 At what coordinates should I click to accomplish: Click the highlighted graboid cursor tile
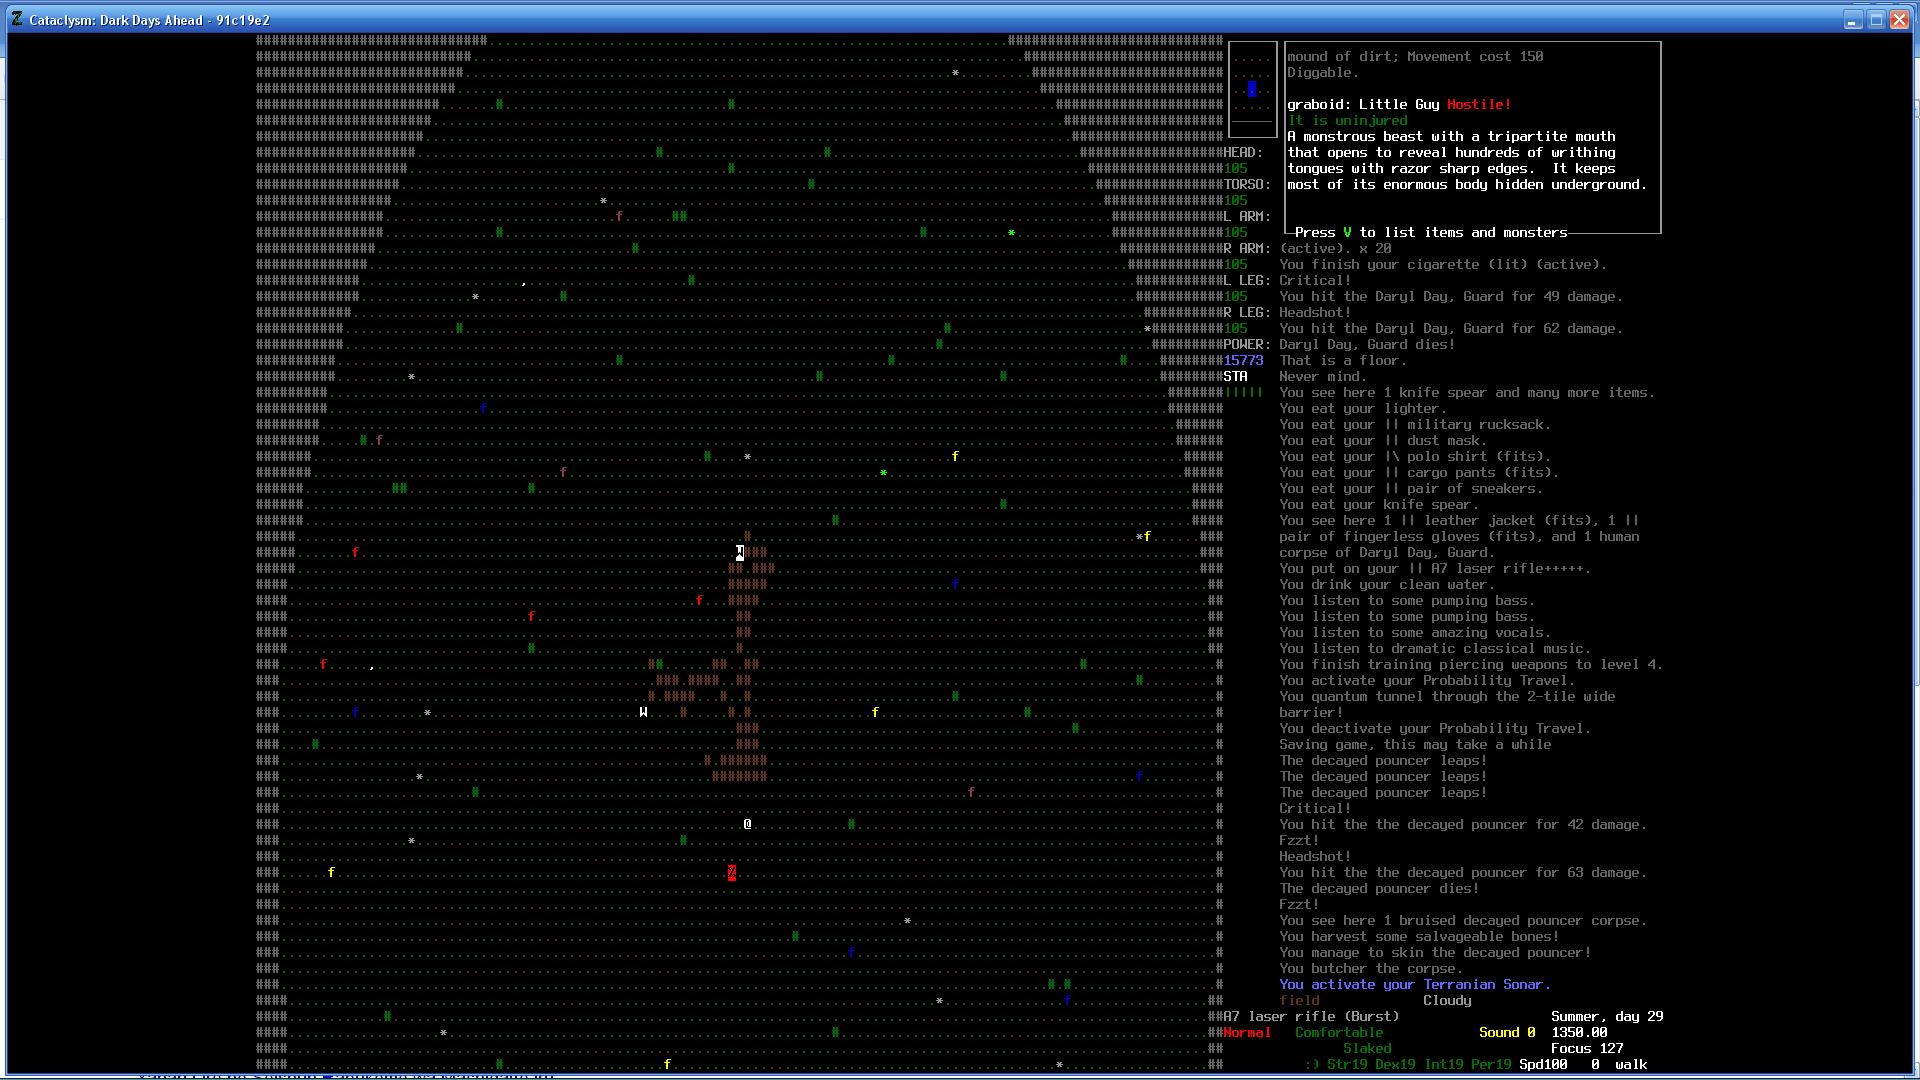tap(740, 552)
